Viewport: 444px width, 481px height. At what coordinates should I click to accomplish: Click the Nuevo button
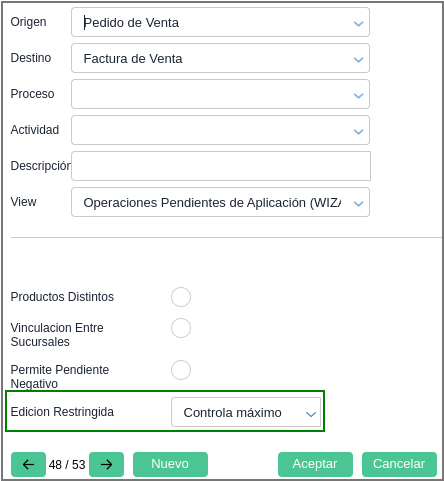(x=170, y=464)
